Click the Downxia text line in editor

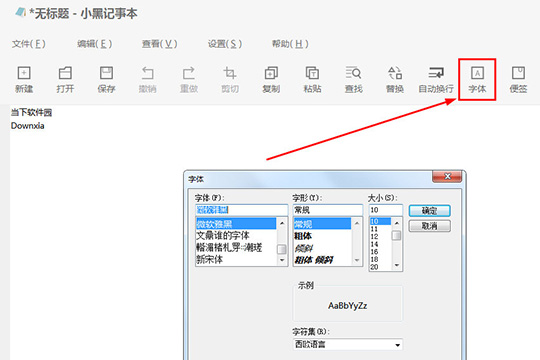click(x=28, y=126)
